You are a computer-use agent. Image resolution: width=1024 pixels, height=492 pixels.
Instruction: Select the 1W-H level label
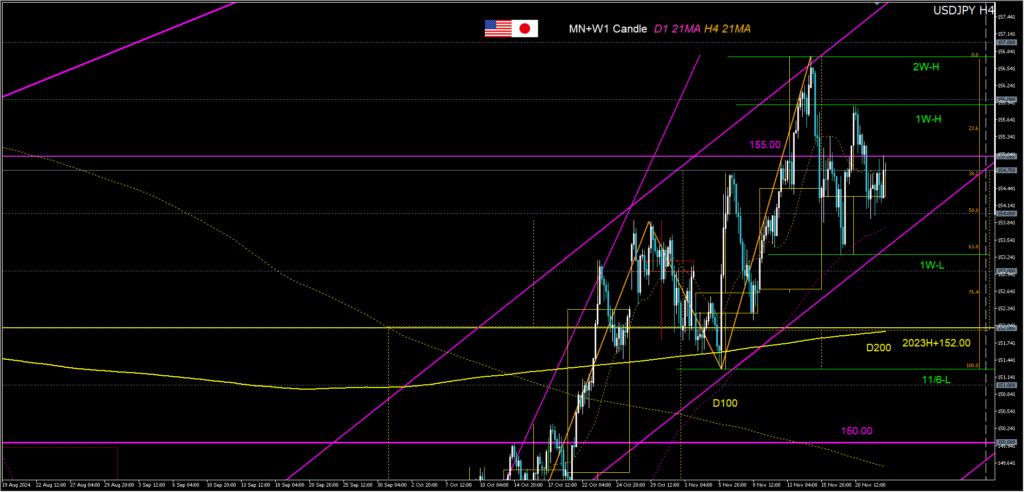click(929, 119)
